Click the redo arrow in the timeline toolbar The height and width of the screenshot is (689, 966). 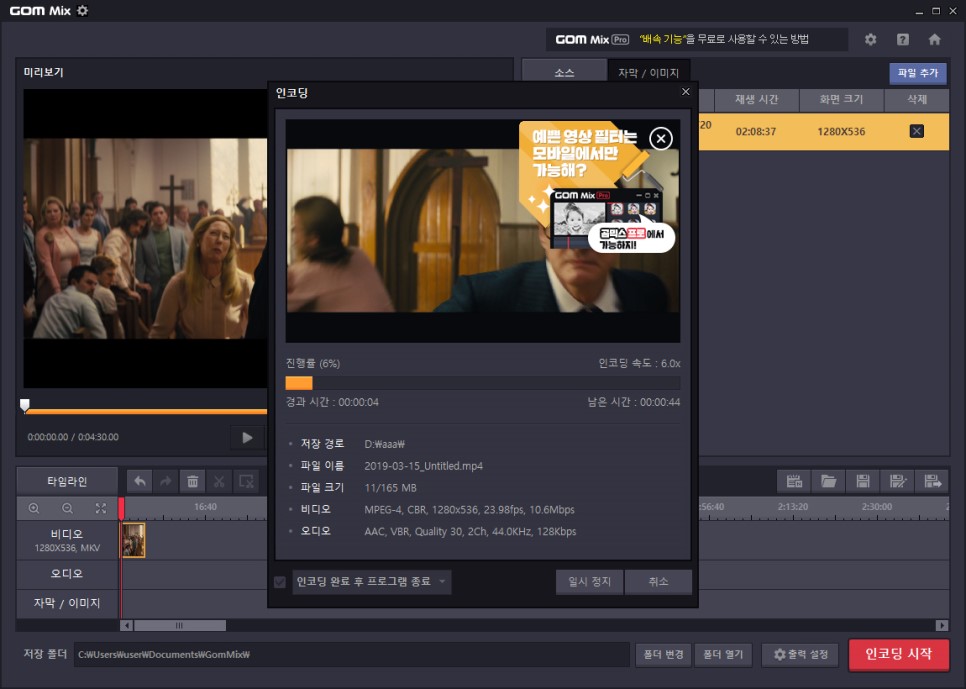(166, 481)
